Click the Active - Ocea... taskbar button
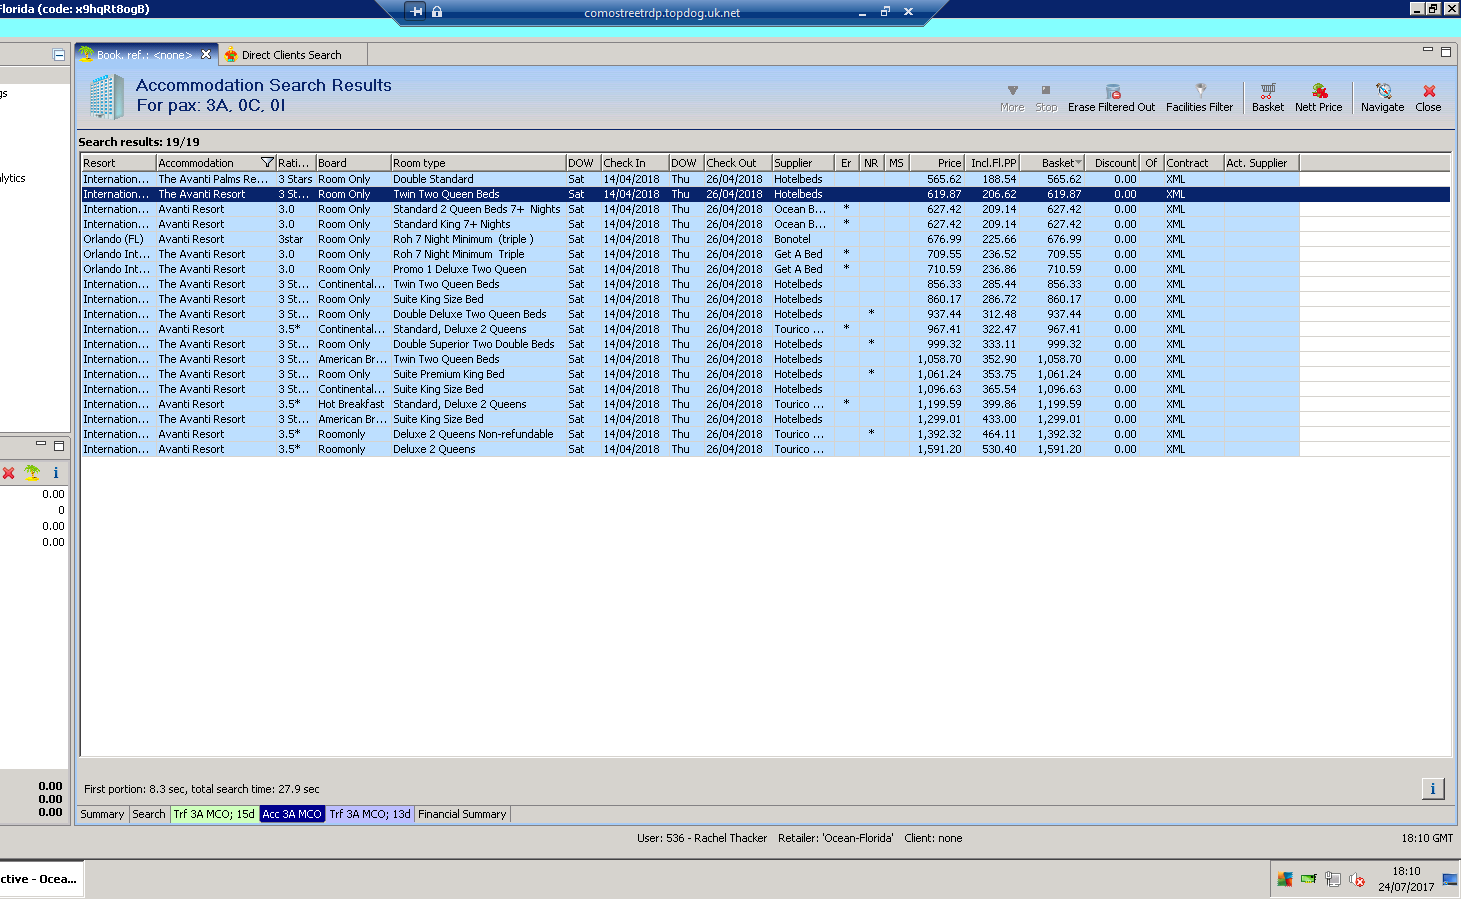1461x899 pixels. 40,879
